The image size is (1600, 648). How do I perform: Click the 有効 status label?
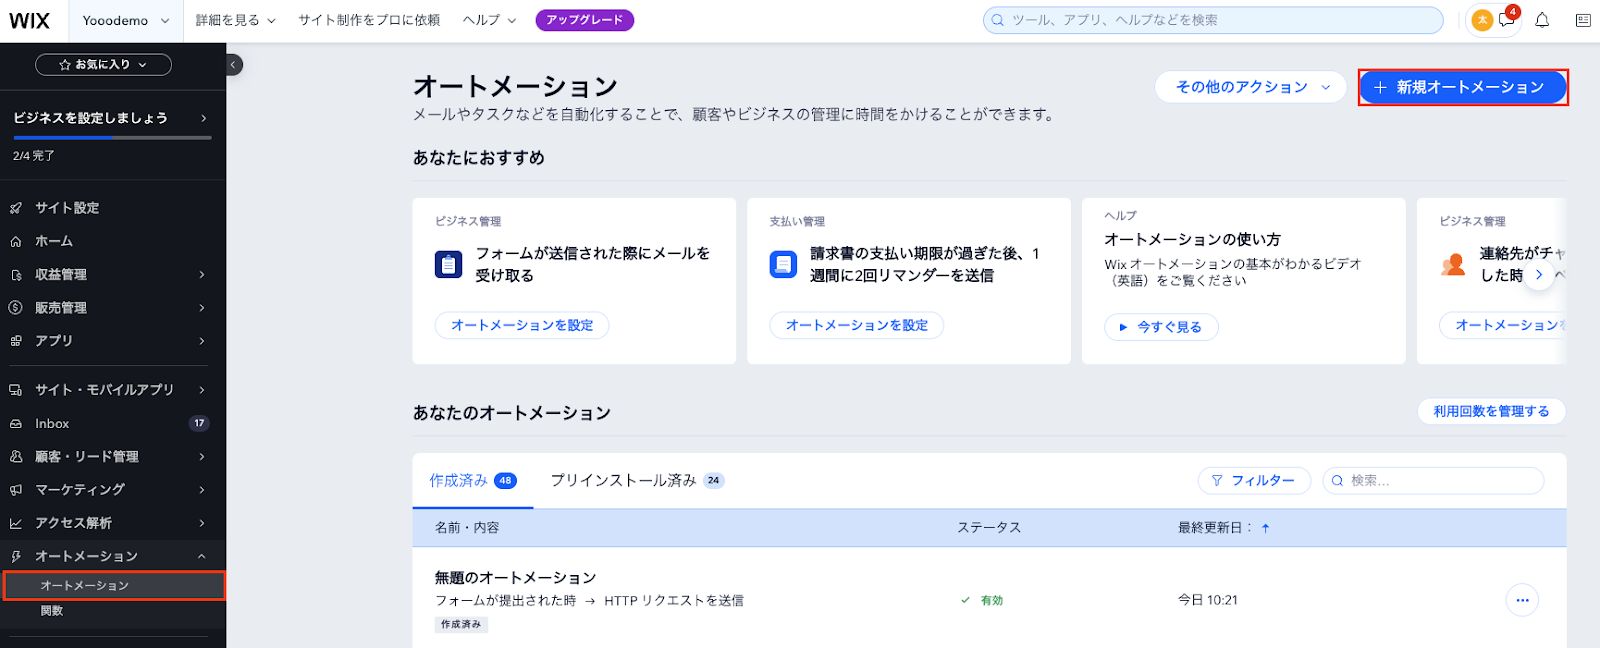pos(991,601)
